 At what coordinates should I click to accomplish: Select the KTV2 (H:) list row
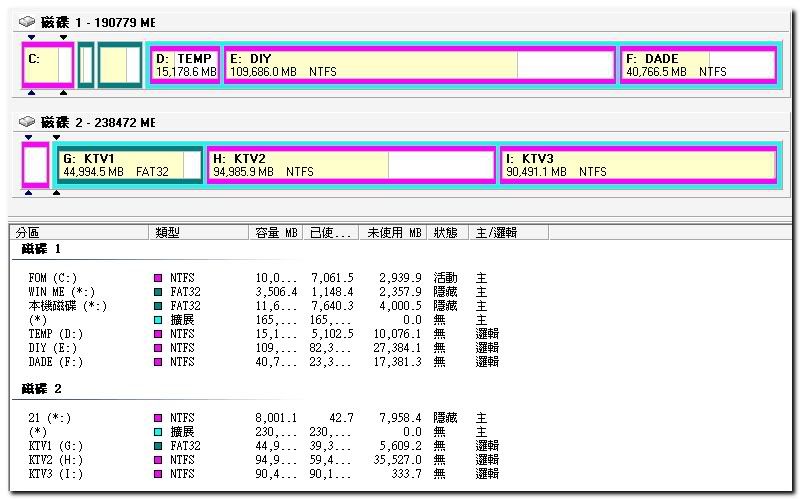pyautogui.click(x=265, y=460)
